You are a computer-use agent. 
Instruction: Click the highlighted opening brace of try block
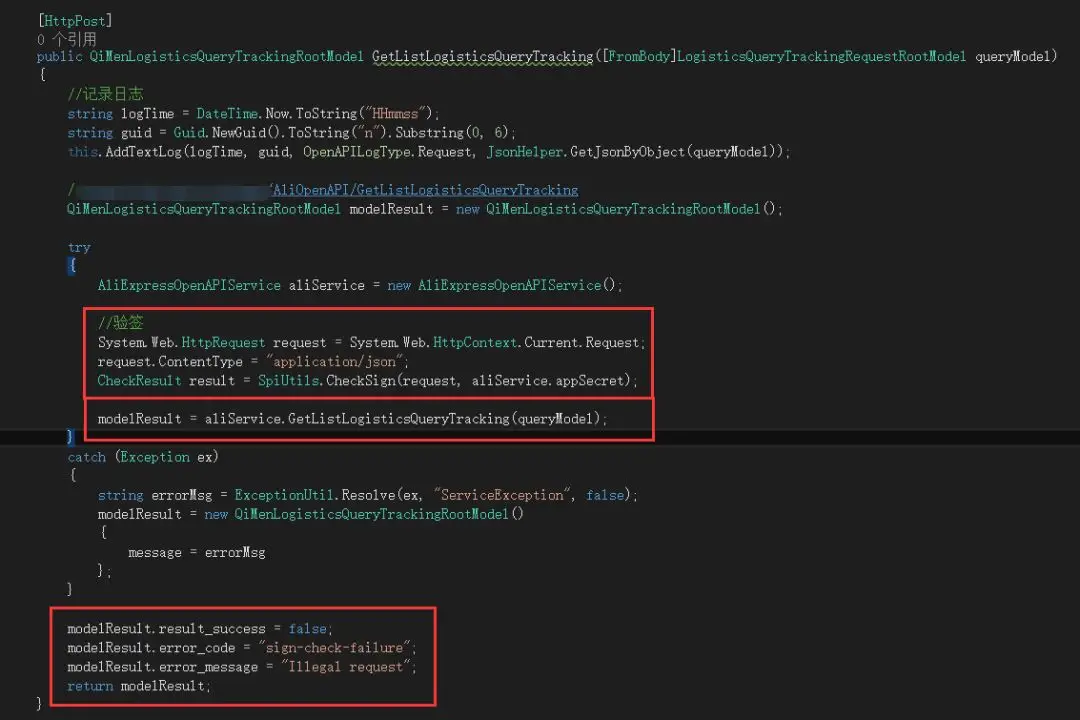coord(72,265)
